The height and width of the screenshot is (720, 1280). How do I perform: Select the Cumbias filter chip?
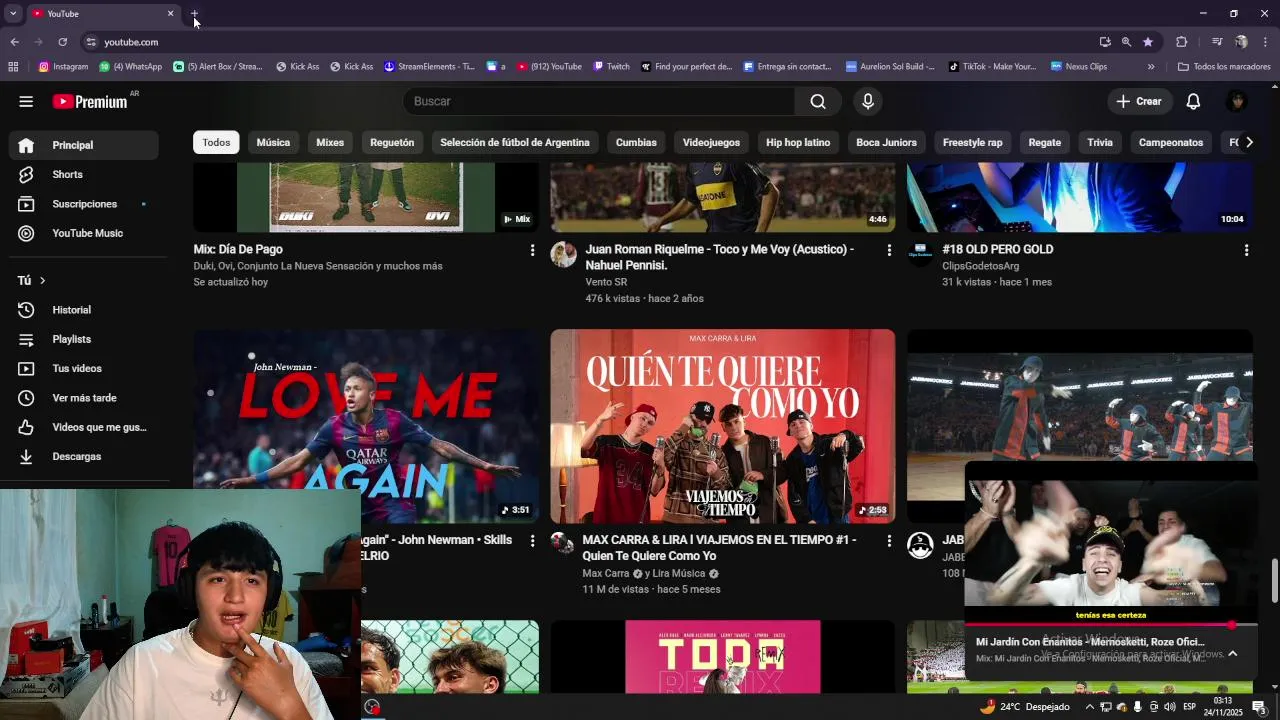[636, 142]
